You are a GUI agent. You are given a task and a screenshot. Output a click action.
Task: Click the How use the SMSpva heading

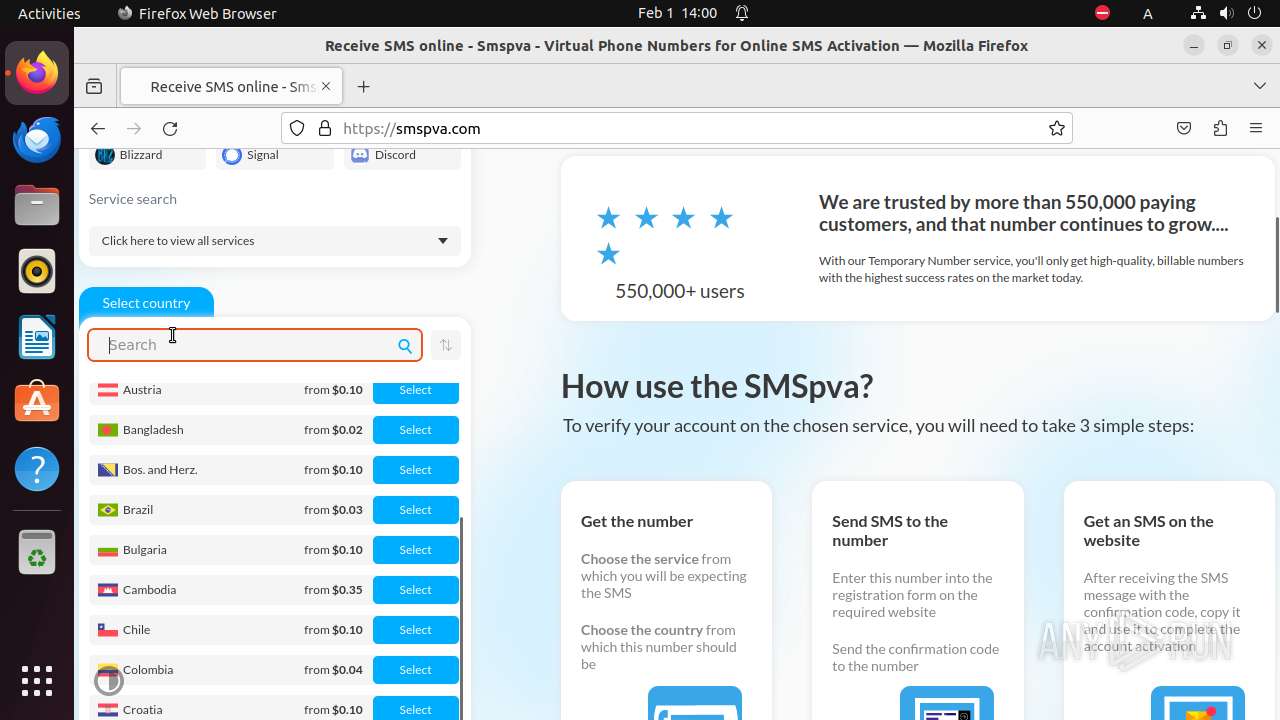coord(717,386)
